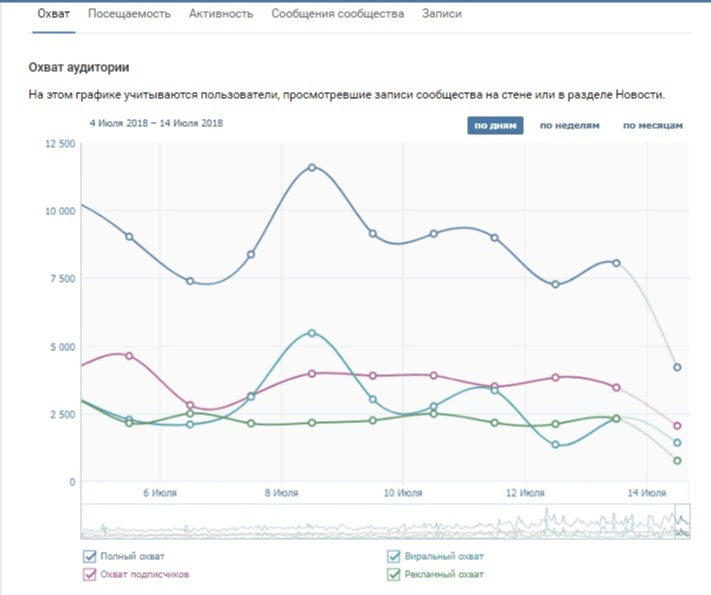Click the Виральный охват legend label
This screenshot has height=595, width=711.
coord(444,556)
